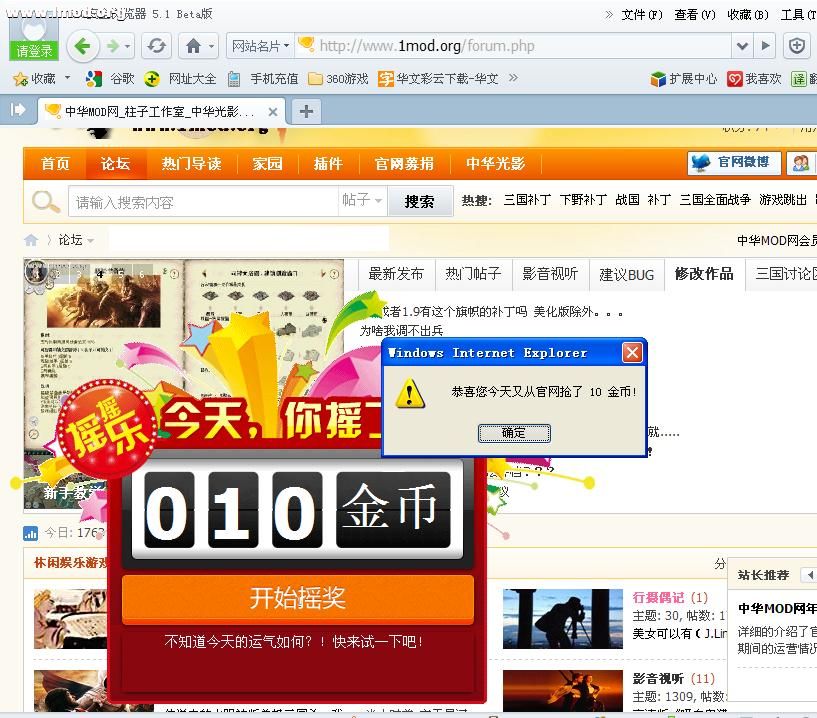Refresh the current page
The width and height of the screenshot is (817, 718).
click(x=153, y=46)
